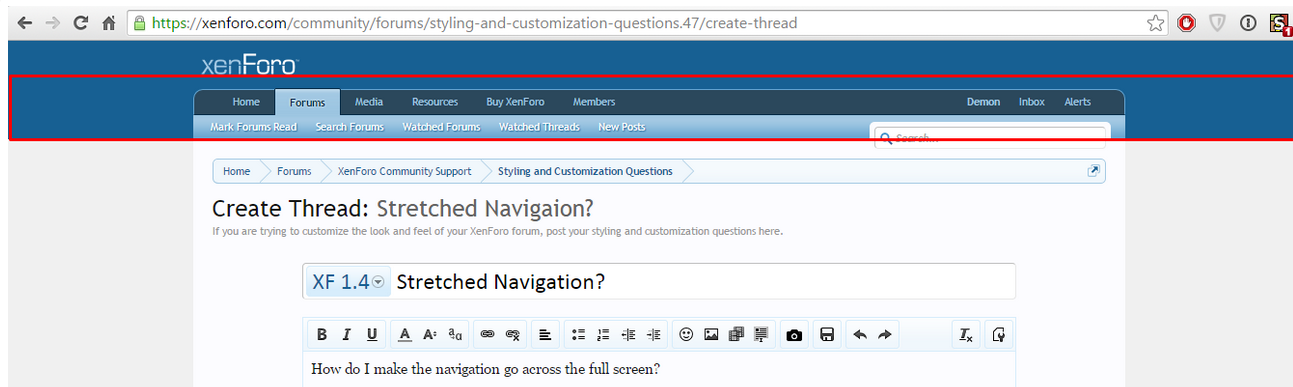Image resolution: width=1293 pixels, height=387 pixels.
Task: Open the Members navigation tab
Action: point(594,102)
